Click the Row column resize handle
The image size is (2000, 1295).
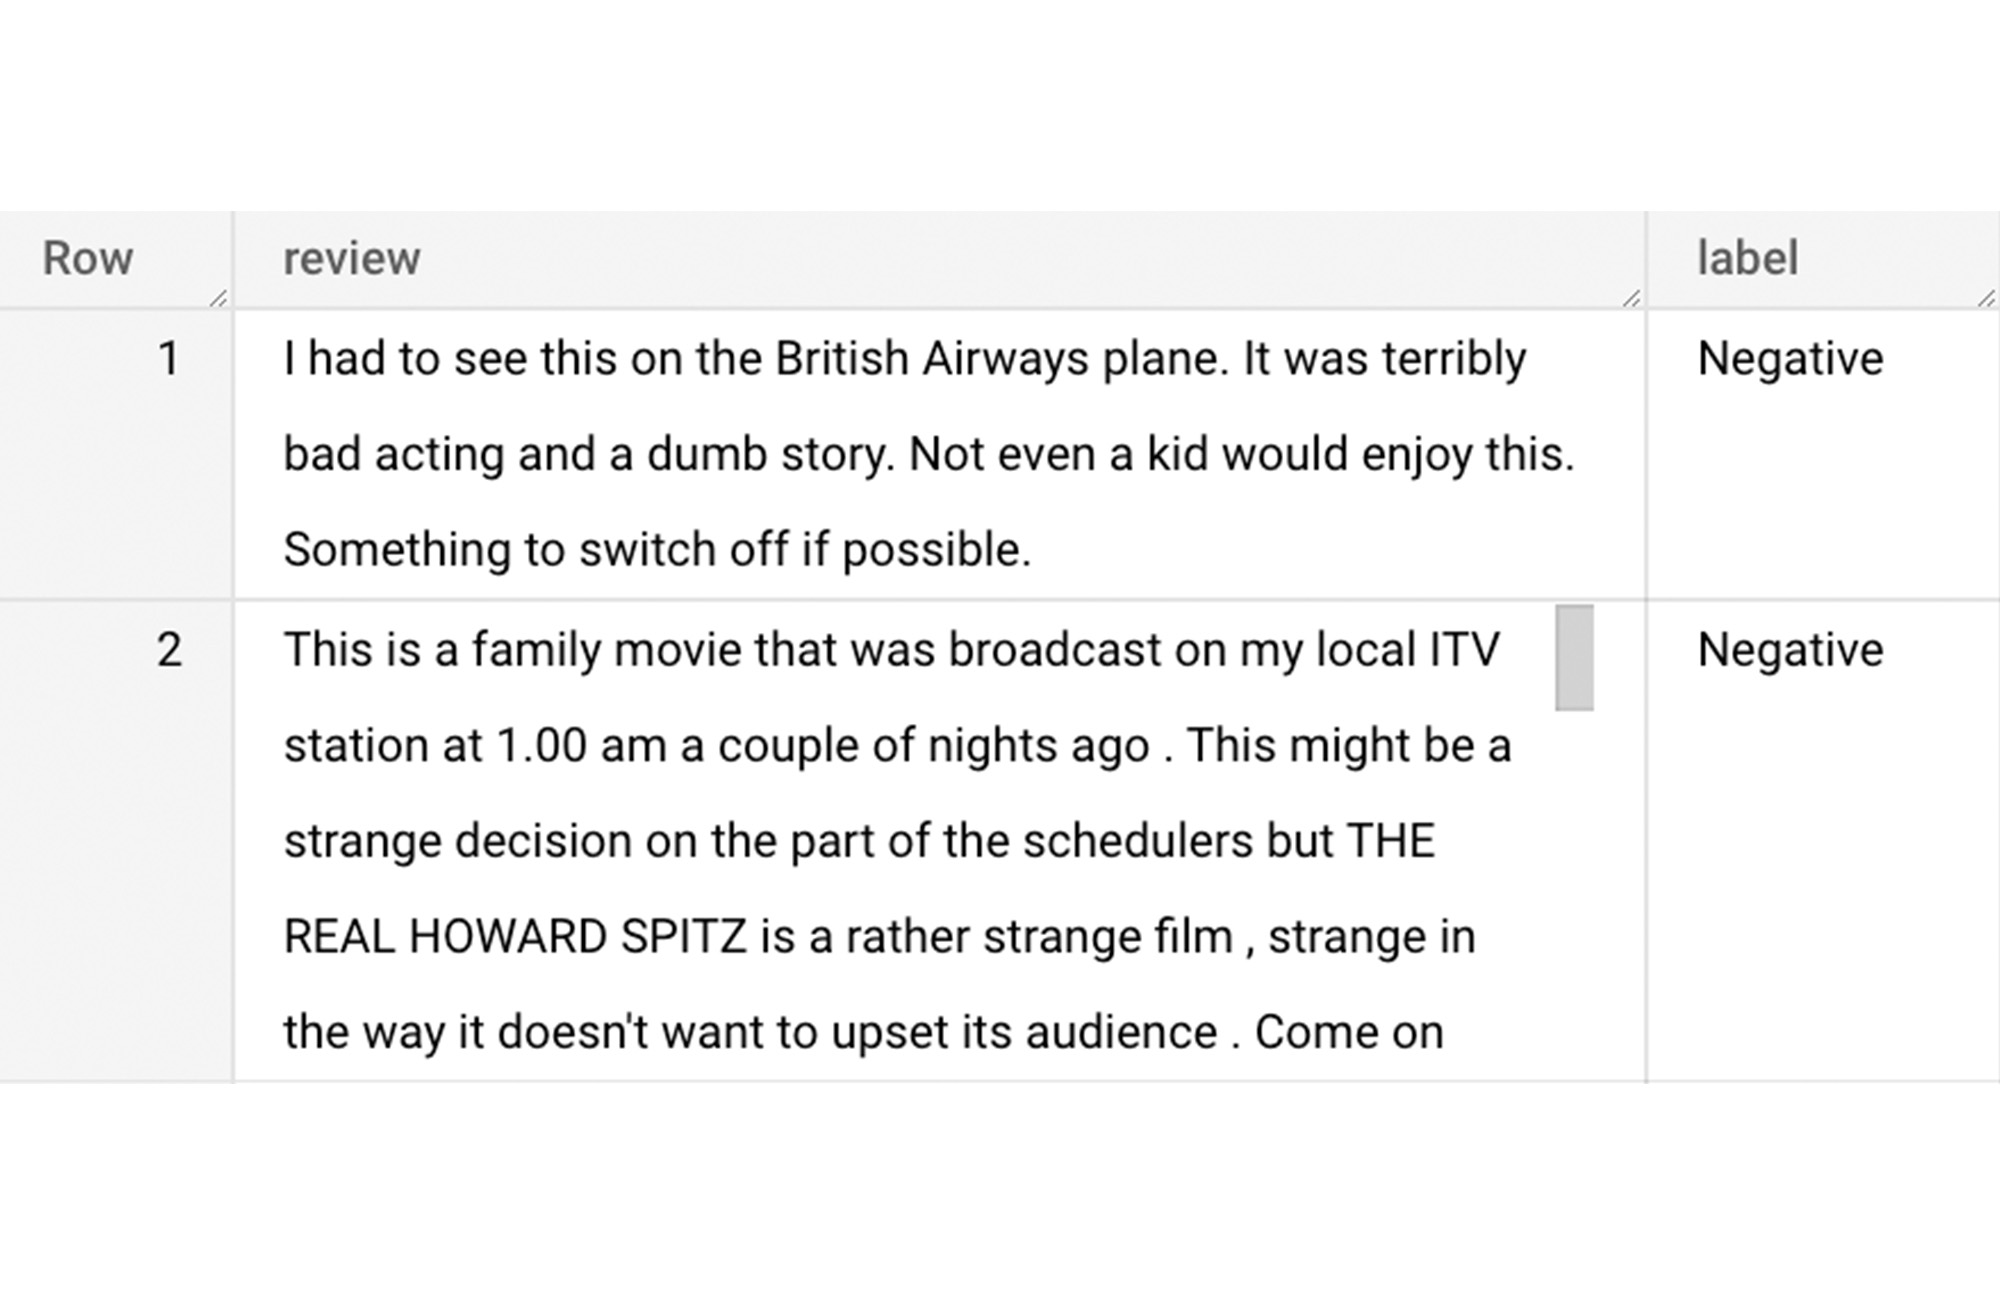218,298
